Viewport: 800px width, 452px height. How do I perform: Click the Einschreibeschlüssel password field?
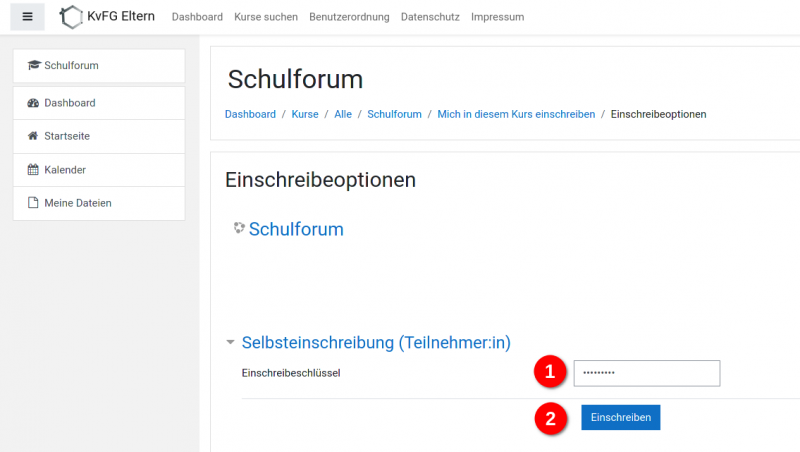click(646, 373)
